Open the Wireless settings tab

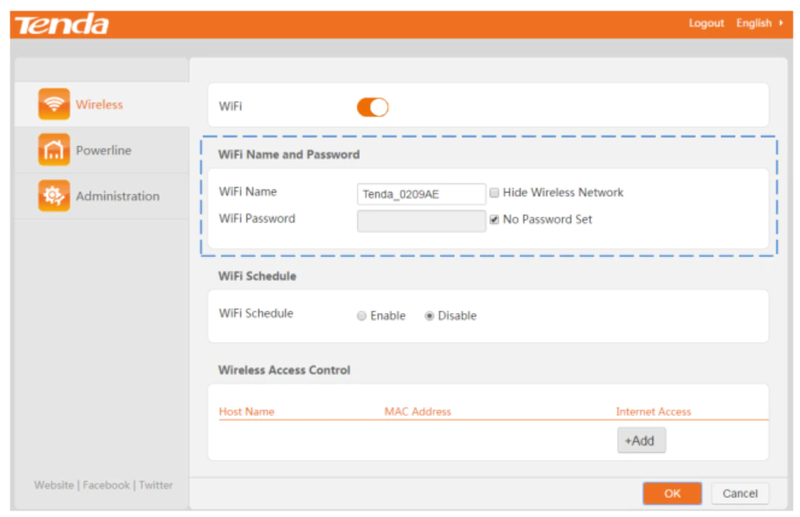[99, 104]
